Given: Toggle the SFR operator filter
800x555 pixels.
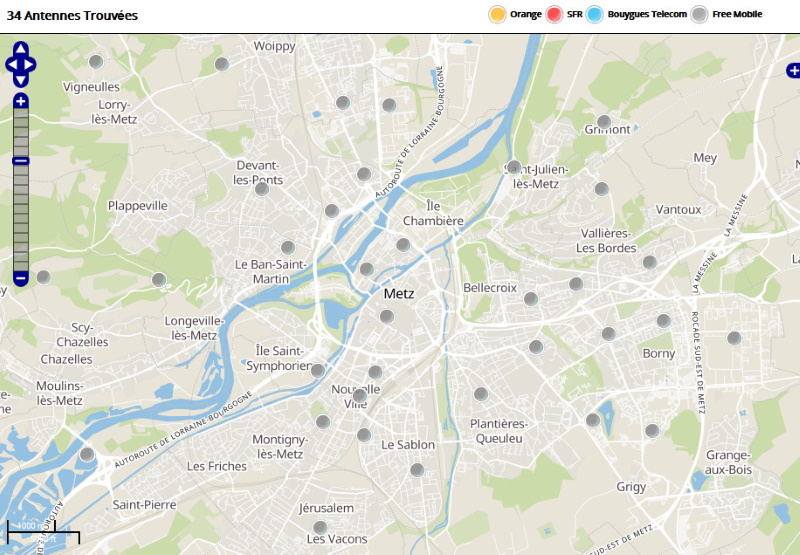Looking at the screenshot, I should pyautogui.click(x=555, y=14).
